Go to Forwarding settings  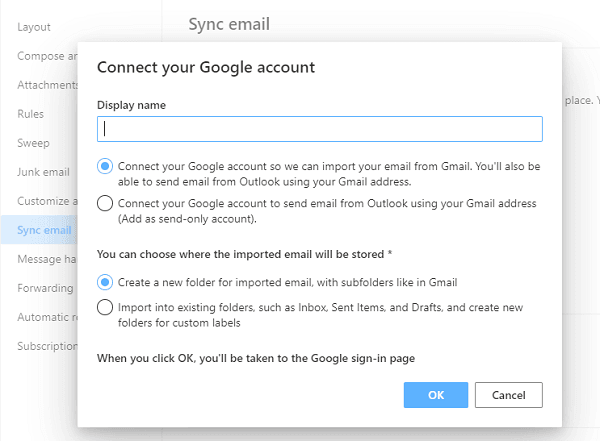pos(45,288)
